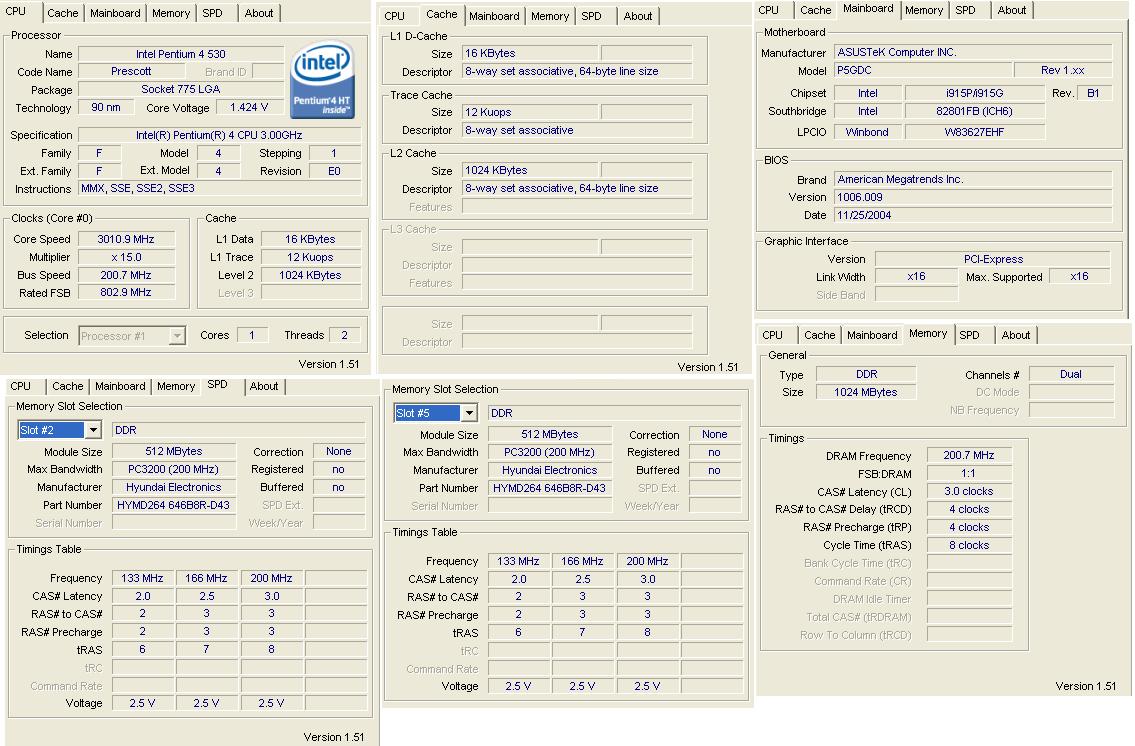Image resolution: width=1135 pixels, height=746 pixels.
Task: Click the BIOS date 11/25/2004 field
Action: coord(972,215)
